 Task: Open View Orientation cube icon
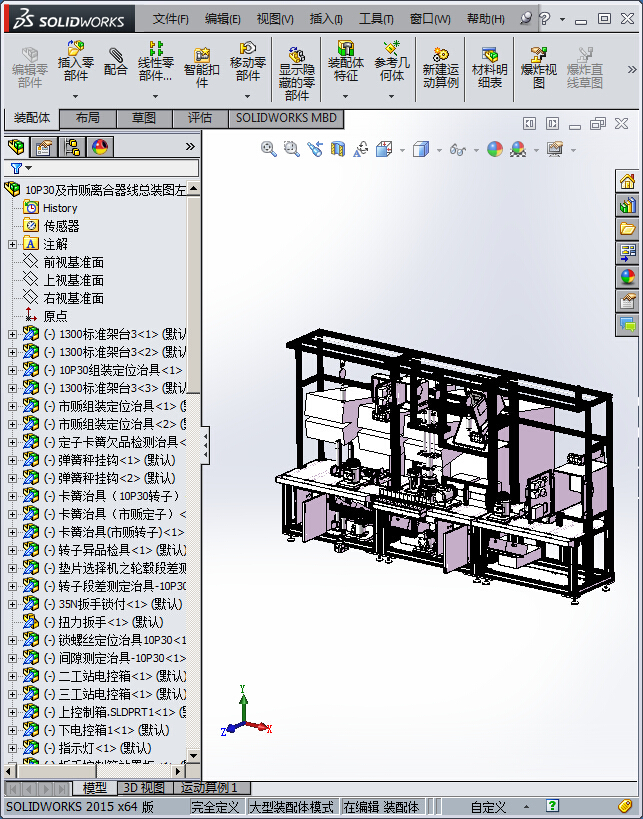coord(384,149)
